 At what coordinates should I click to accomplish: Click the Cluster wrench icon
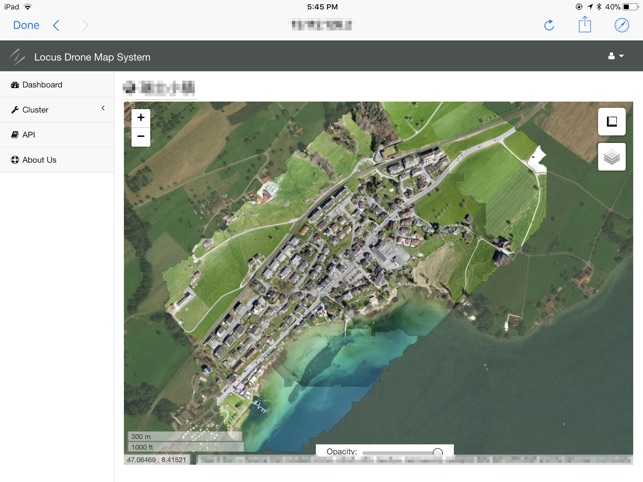(15, 110)
